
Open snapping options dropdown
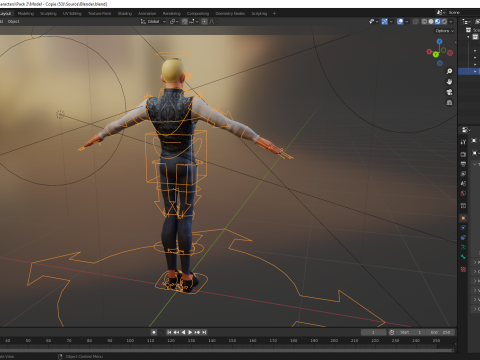coord(194,22)
